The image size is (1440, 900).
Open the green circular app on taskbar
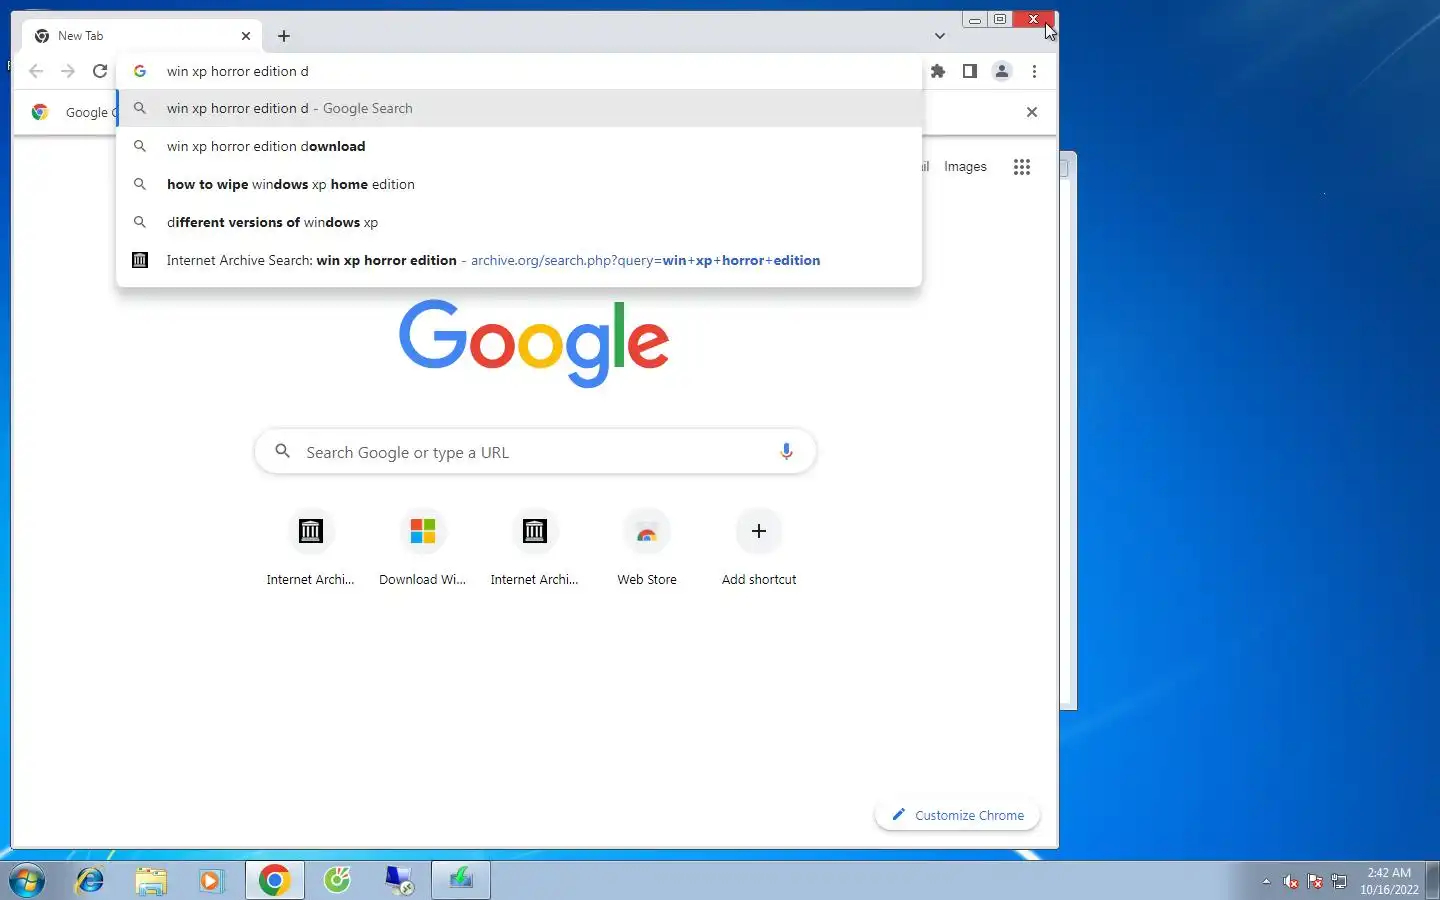[x=337, y=881]
